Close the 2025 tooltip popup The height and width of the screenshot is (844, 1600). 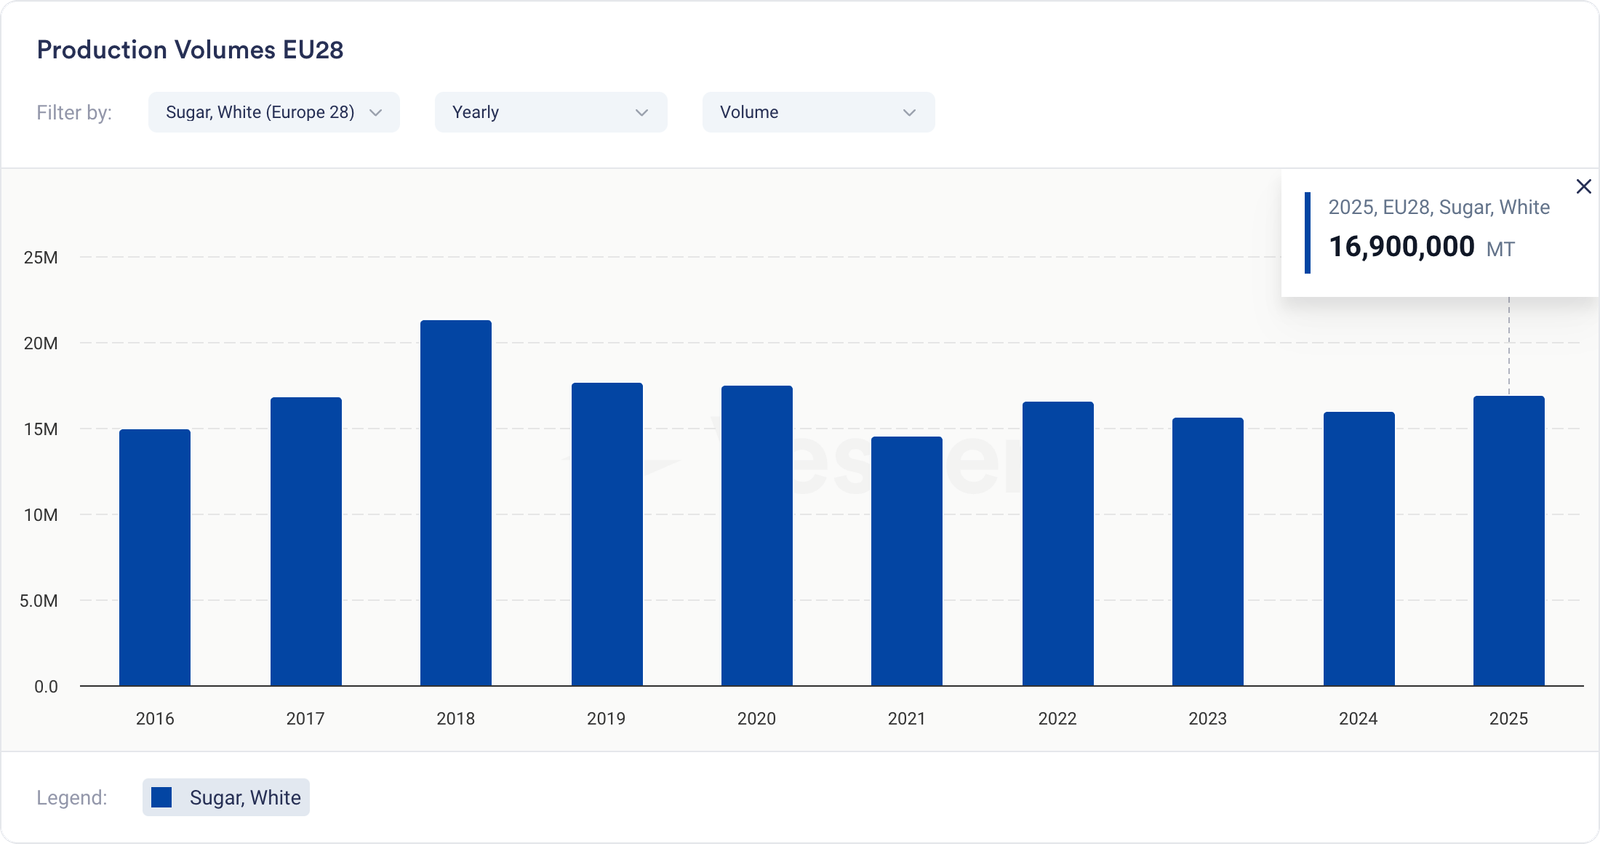(1583, 187)
